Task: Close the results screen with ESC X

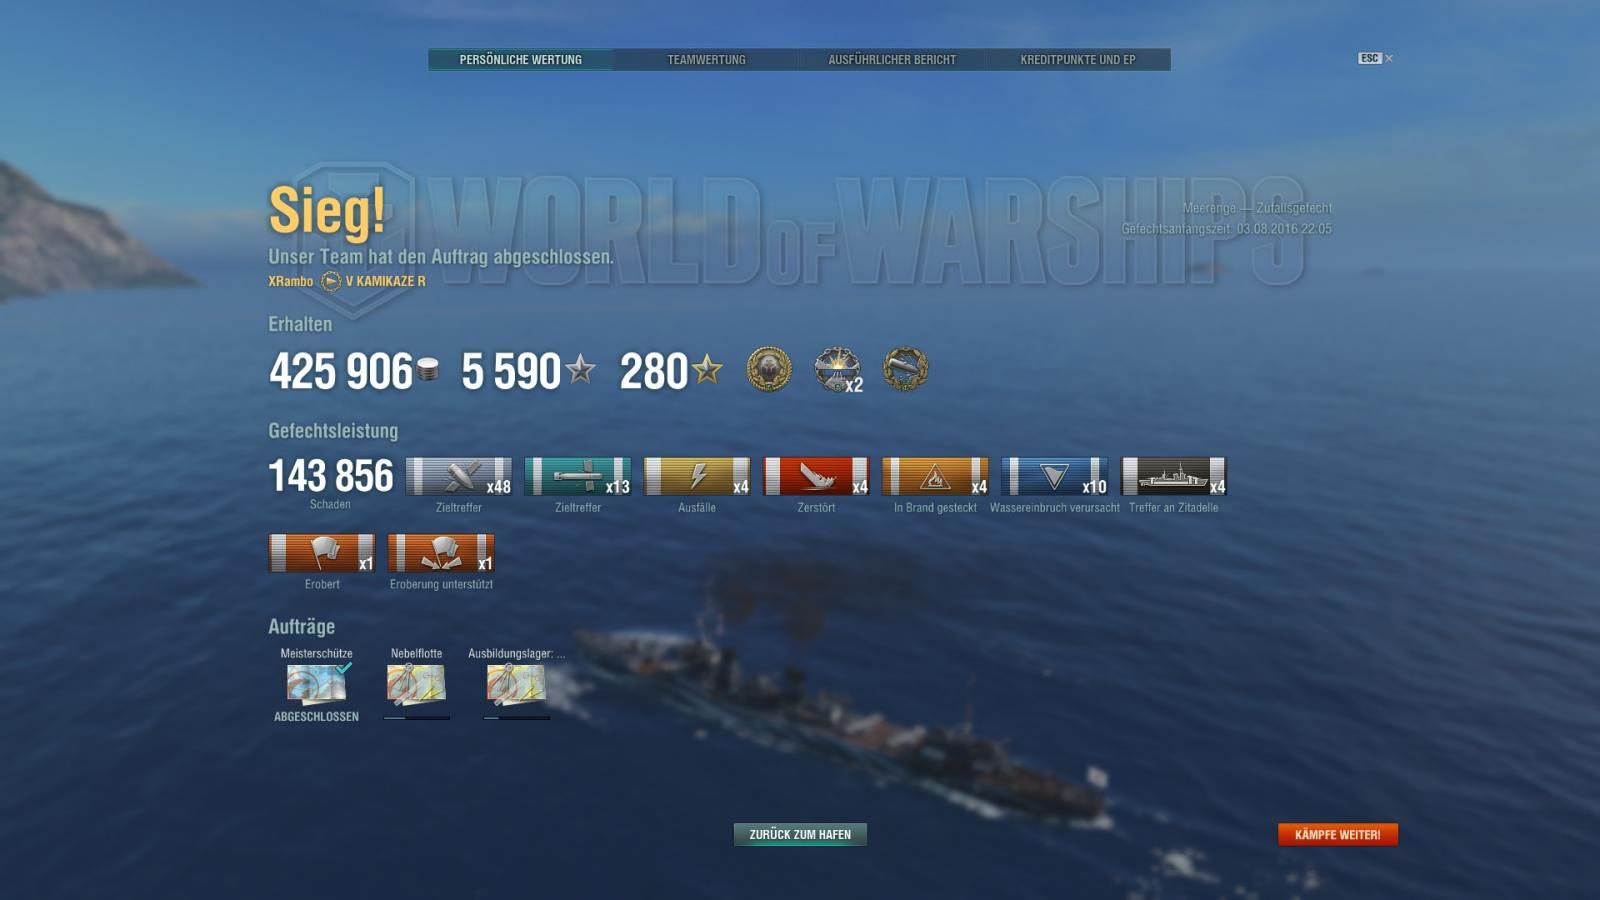Action: (1376, 58)
